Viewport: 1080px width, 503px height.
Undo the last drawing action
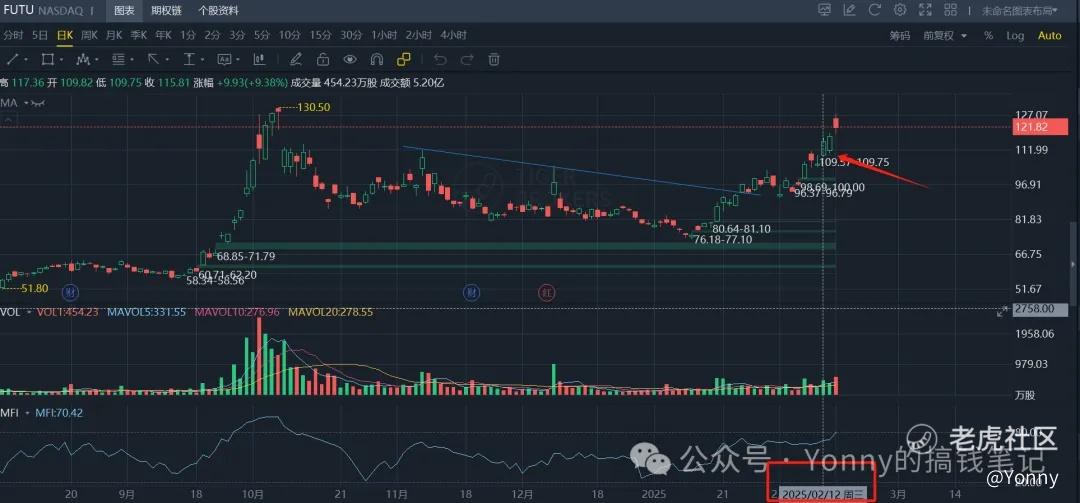point(439,59)
